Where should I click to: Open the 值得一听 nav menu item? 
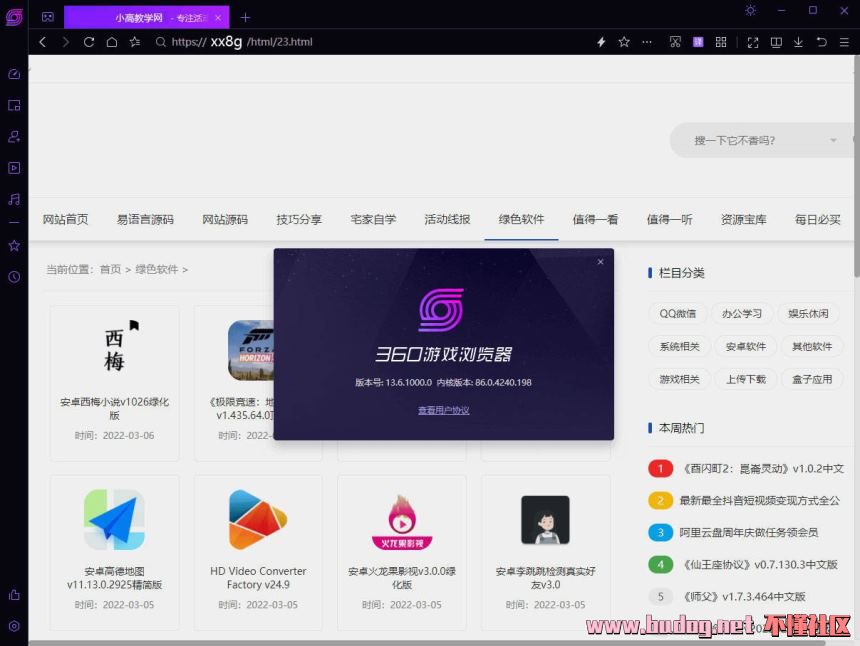pyautogui.click(x=669, y=219)
